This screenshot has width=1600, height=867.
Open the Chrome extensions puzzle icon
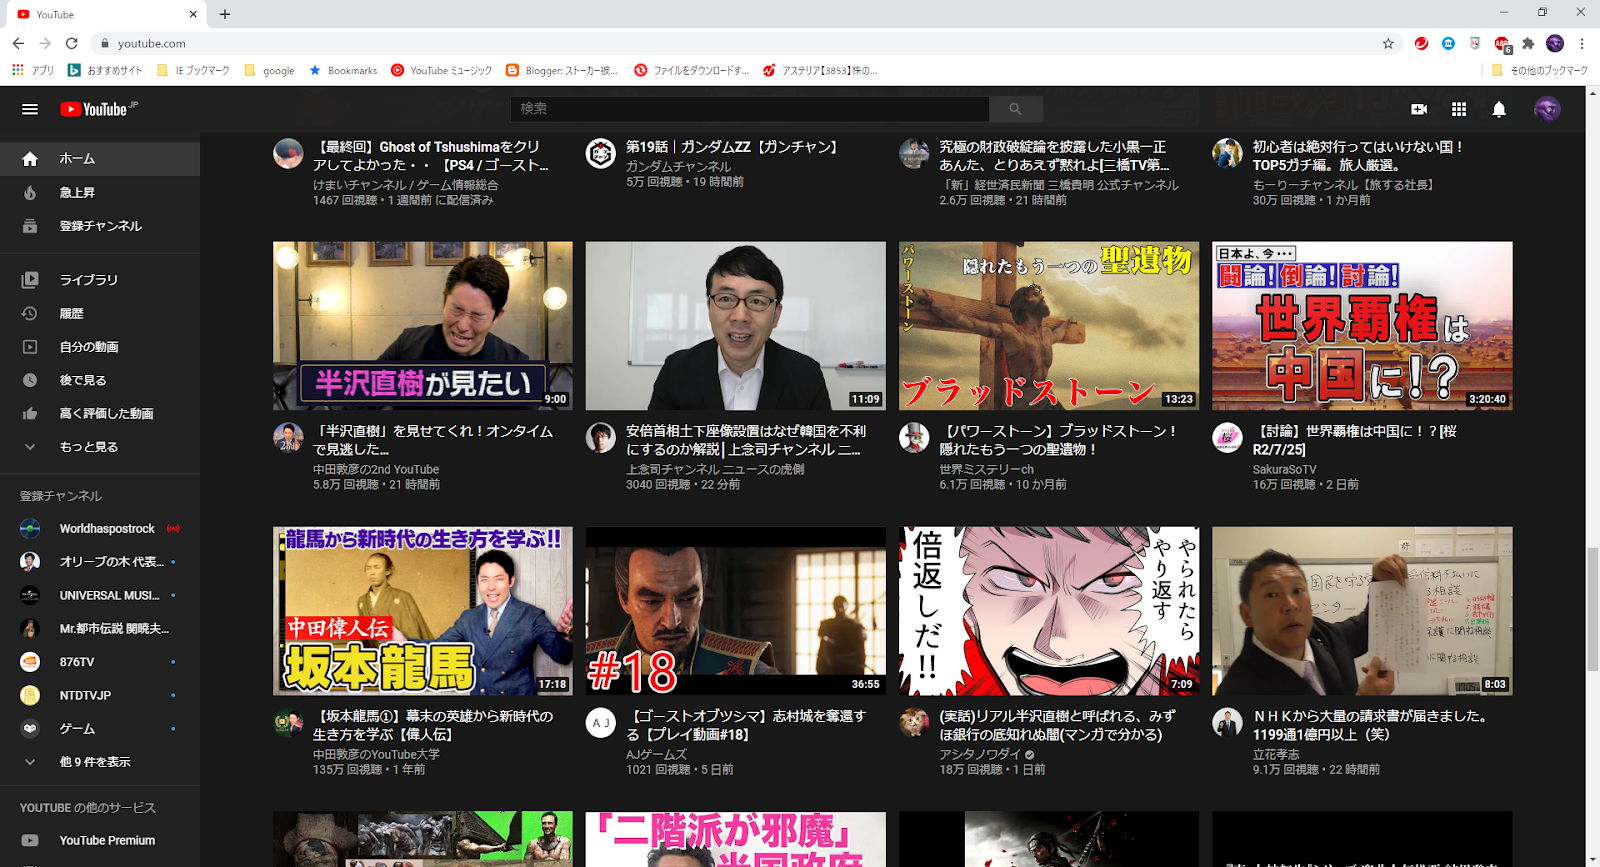[1528, 43]
